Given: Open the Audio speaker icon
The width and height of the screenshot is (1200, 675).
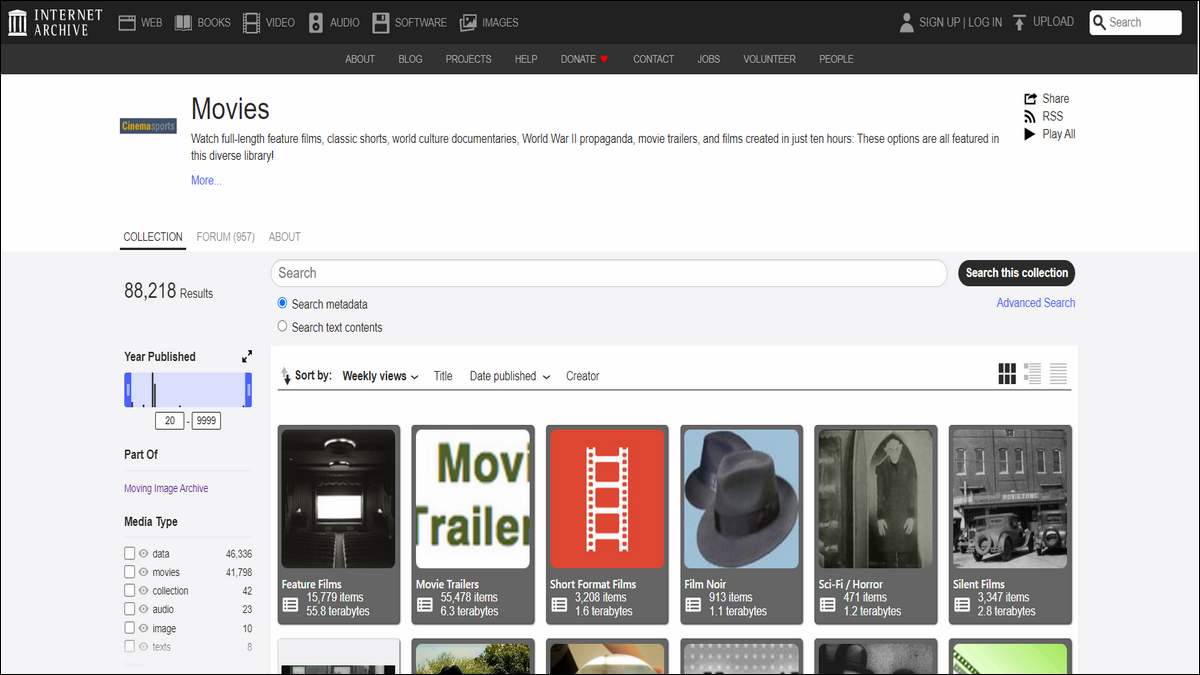Looking at the screenshot, I should coord(316,22).
